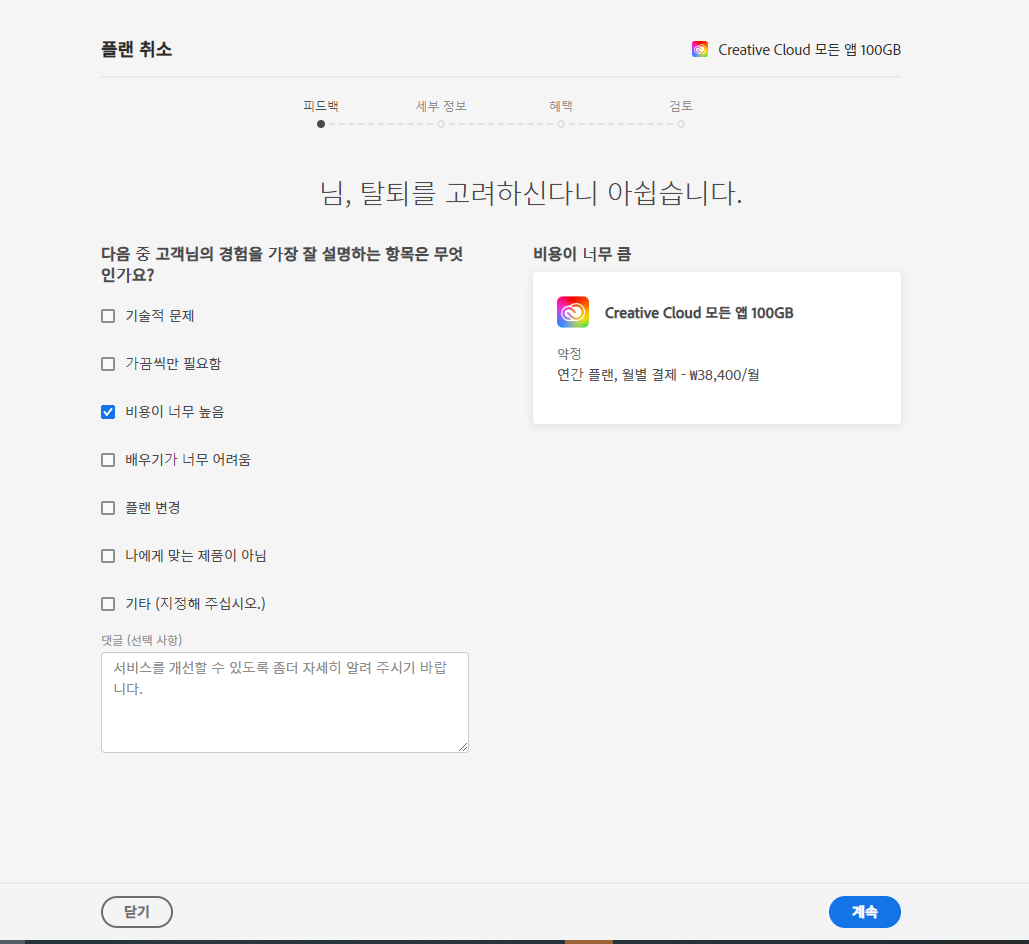Click the Creative Cloud icon in the header

(x=700, y=49)
